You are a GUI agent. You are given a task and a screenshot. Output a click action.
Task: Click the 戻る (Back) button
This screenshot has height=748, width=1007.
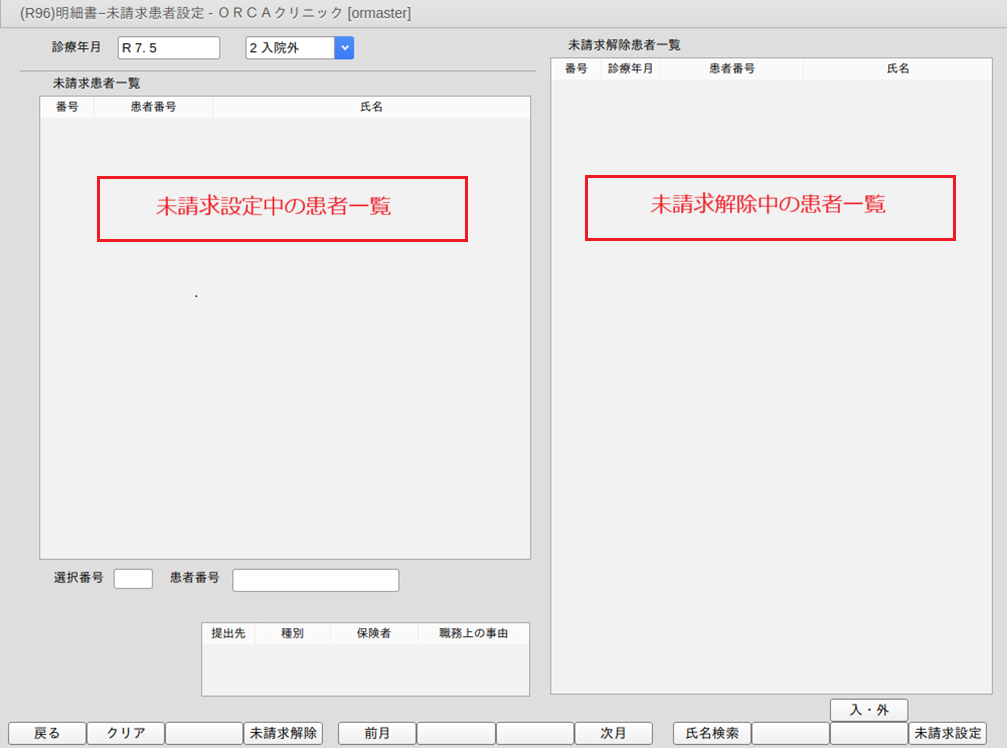pyautogui.click(x=47, y=733)
